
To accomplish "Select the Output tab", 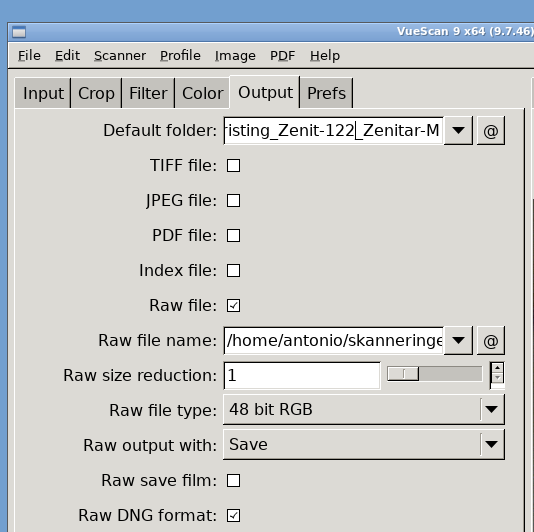I will [x=265, y=92].
